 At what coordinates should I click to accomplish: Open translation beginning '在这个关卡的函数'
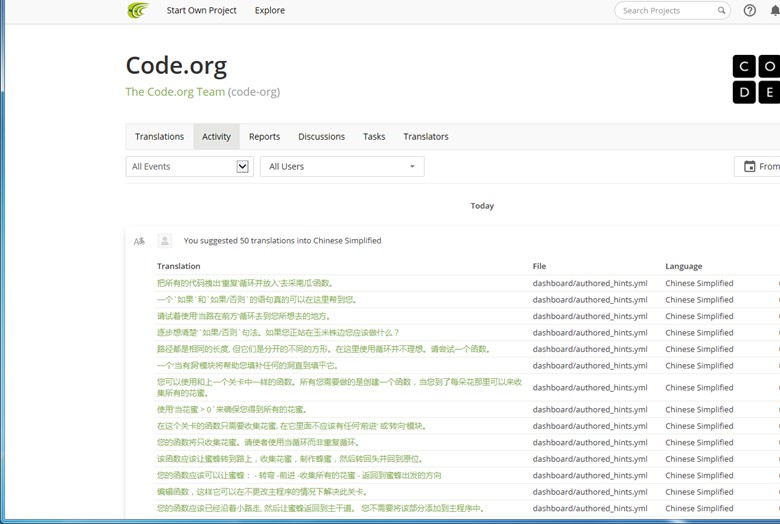(x=292, y=425)
